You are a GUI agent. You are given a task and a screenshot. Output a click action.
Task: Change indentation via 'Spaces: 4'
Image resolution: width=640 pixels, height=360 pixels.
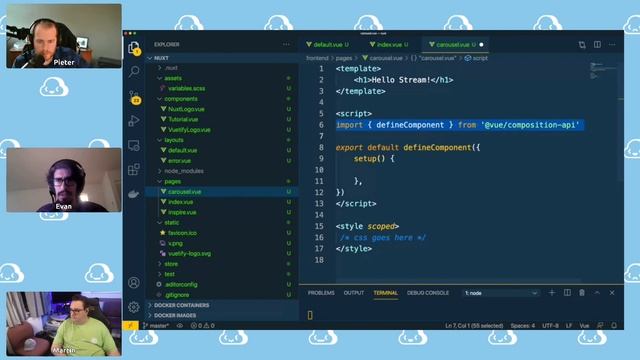[522, 326]
